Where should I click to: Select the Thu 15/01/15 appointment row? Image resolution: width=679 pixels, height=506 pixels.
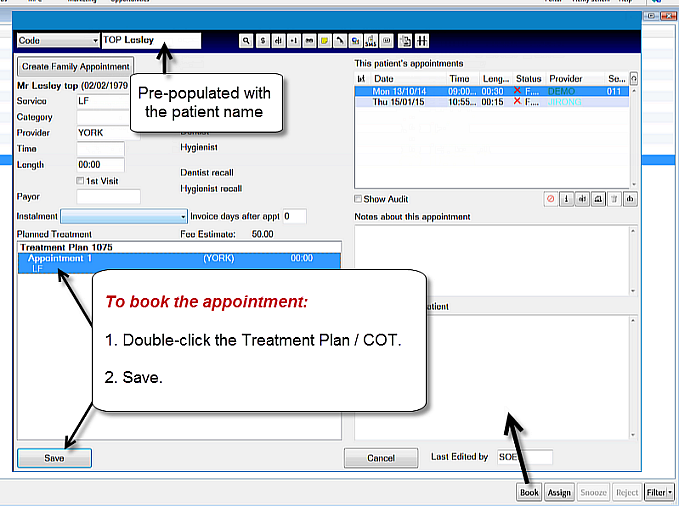click(x=491, y=102)
